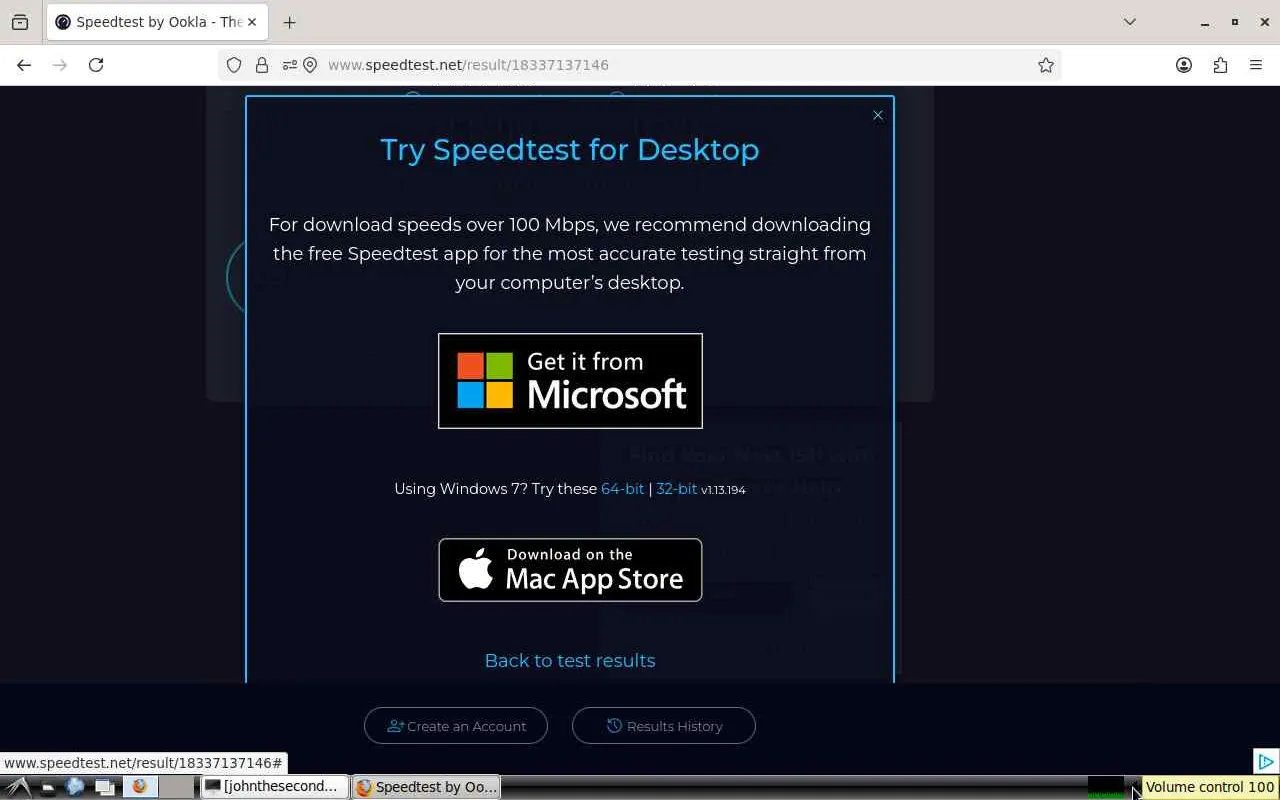This screenshot has width=1280, height=800.
Task: Switch to the Firefox desktop pager workspace
Action: pos(141,787)
